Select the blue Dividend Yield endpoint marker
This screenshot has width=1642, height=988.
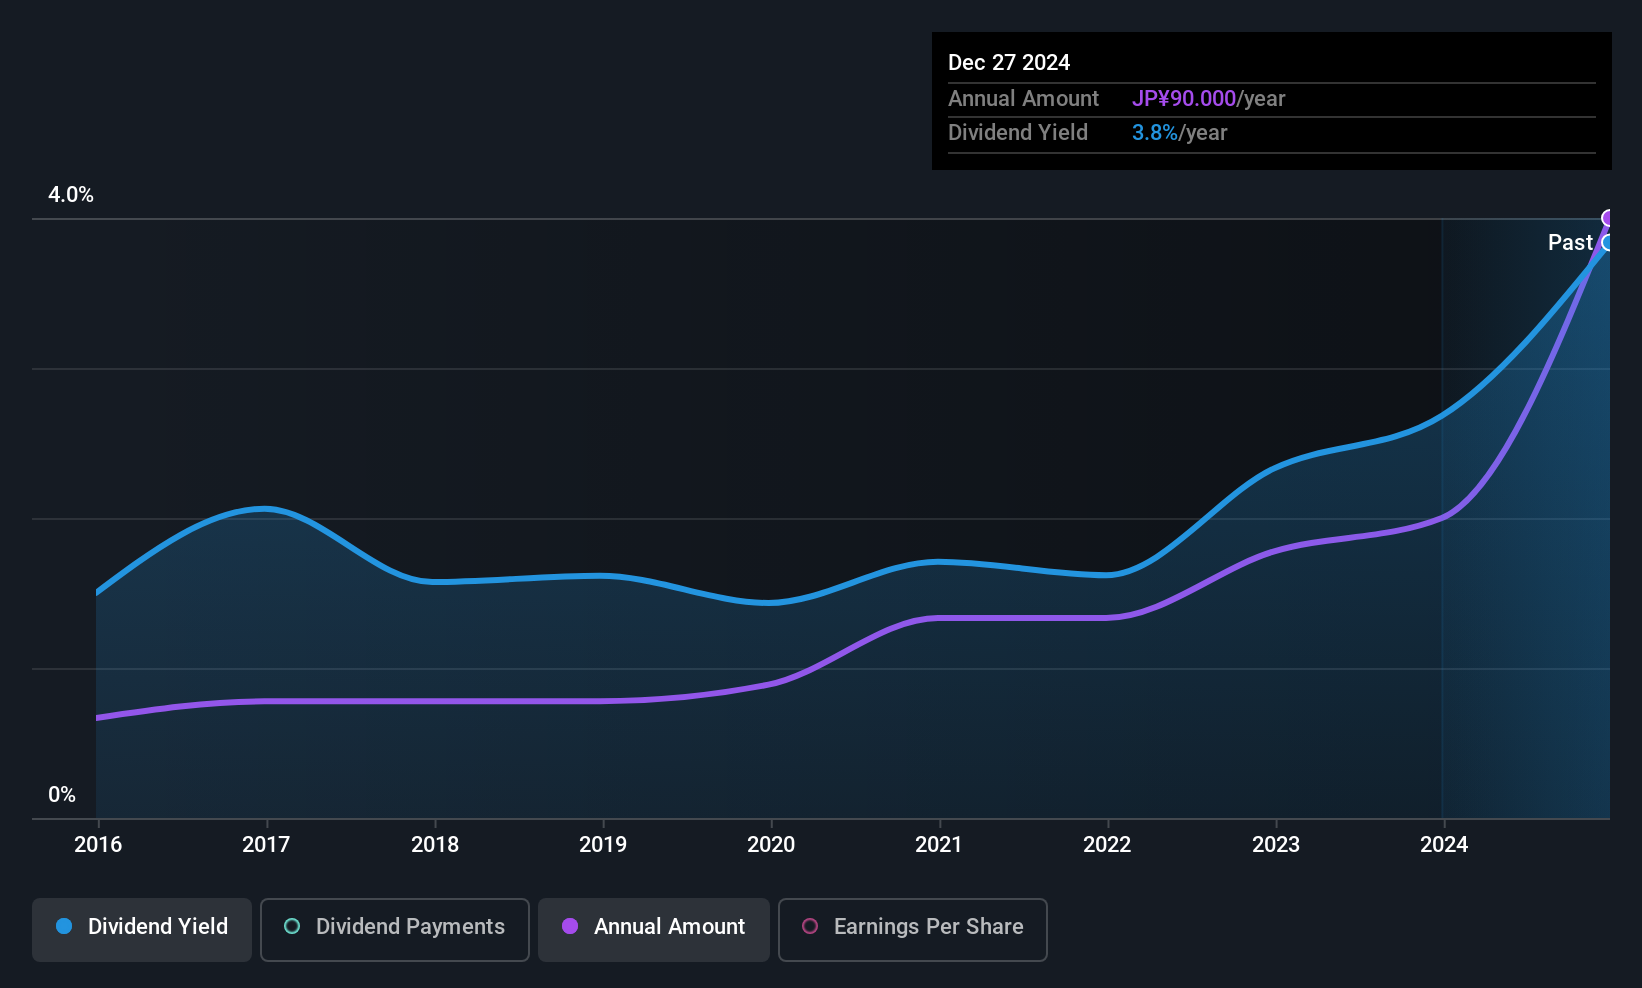[x=1608, y=243]
